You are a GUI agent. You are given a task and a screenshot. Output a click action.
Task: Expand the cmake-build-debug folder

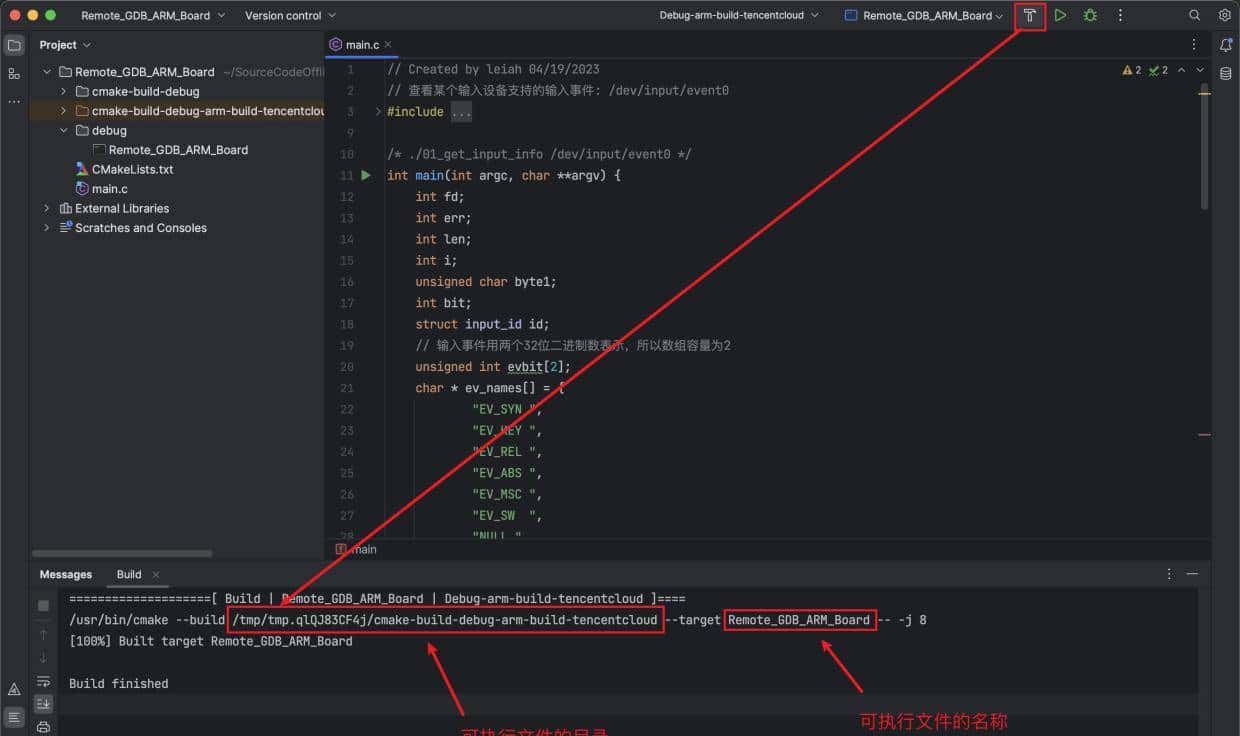click(64, 91)
